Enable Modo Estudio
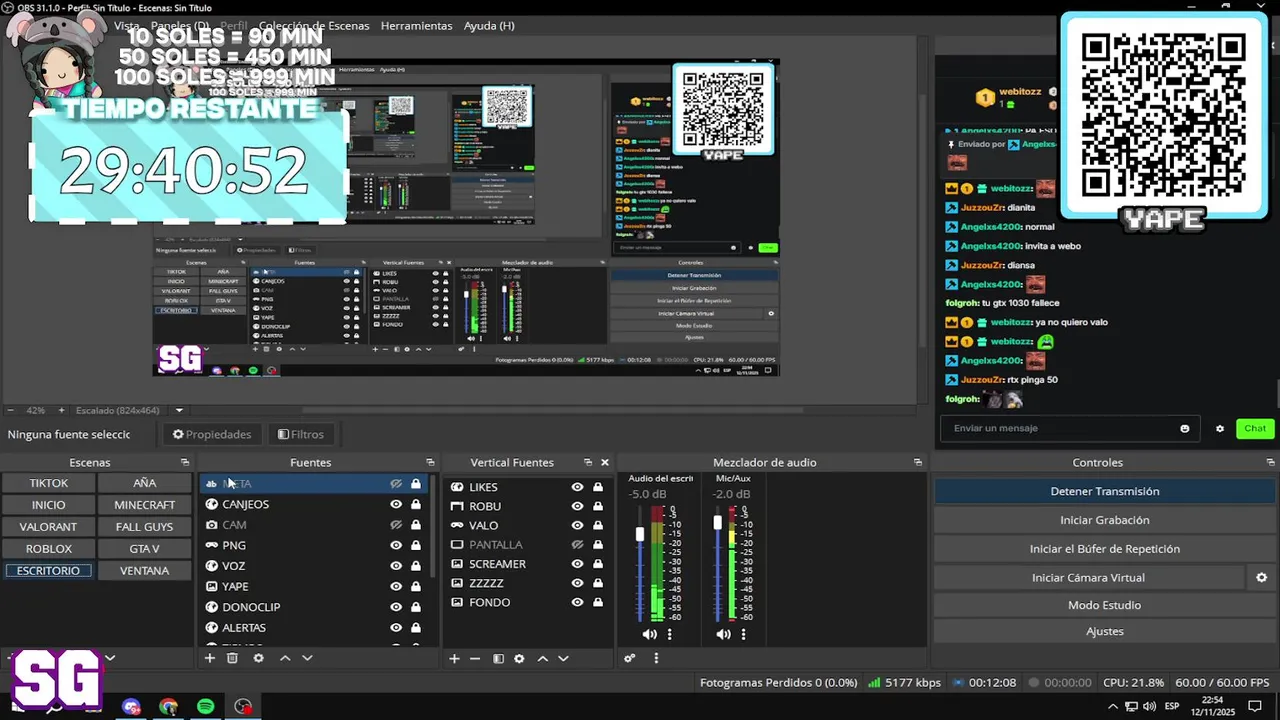Viewport: 1280px width, 720px height. [1105, 605]
